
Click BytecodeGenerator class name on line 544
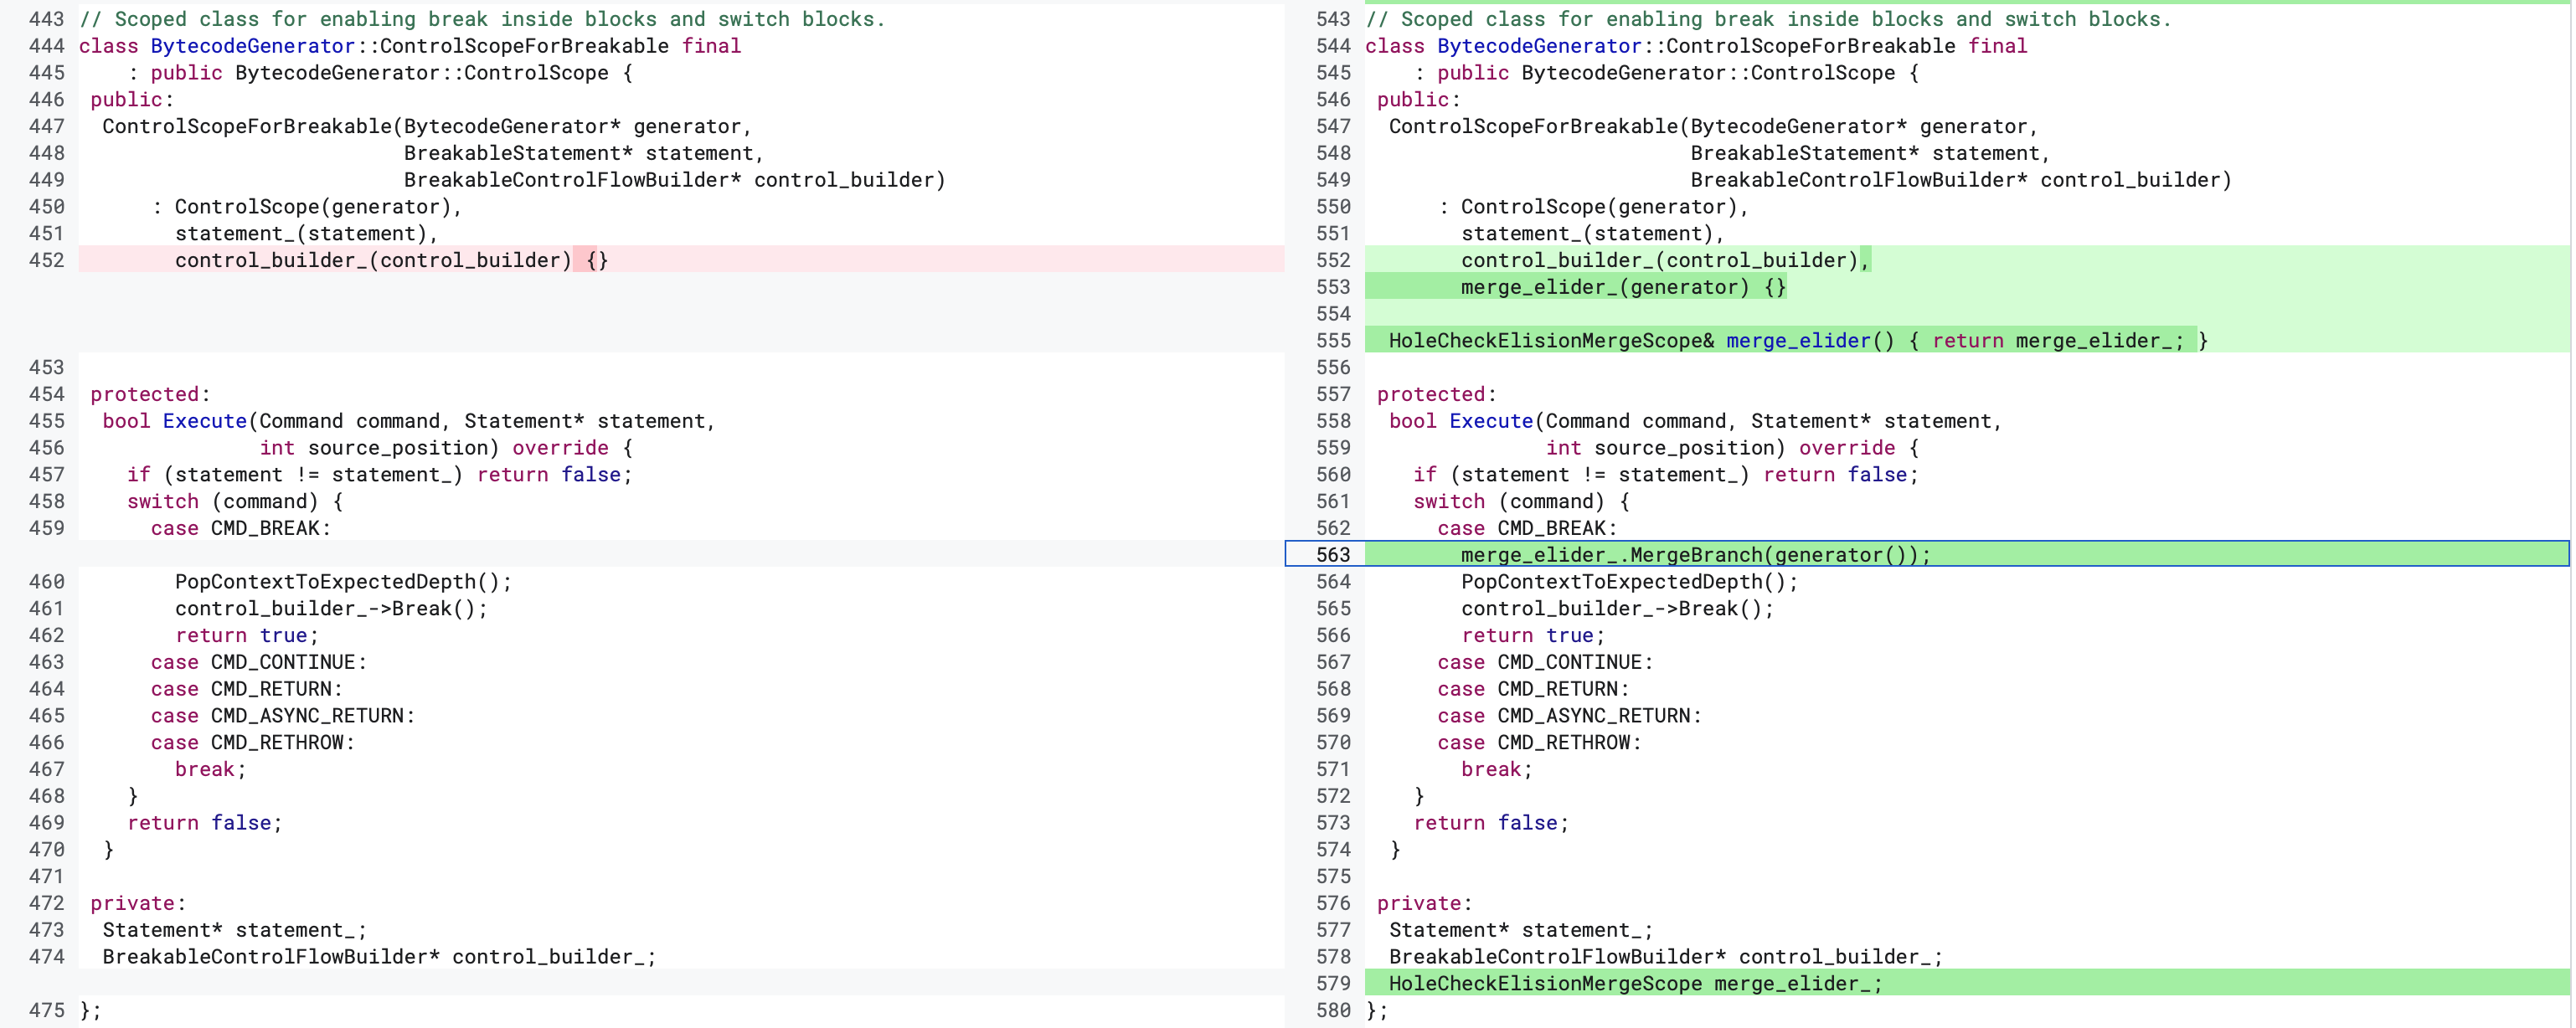point(1538,46)
